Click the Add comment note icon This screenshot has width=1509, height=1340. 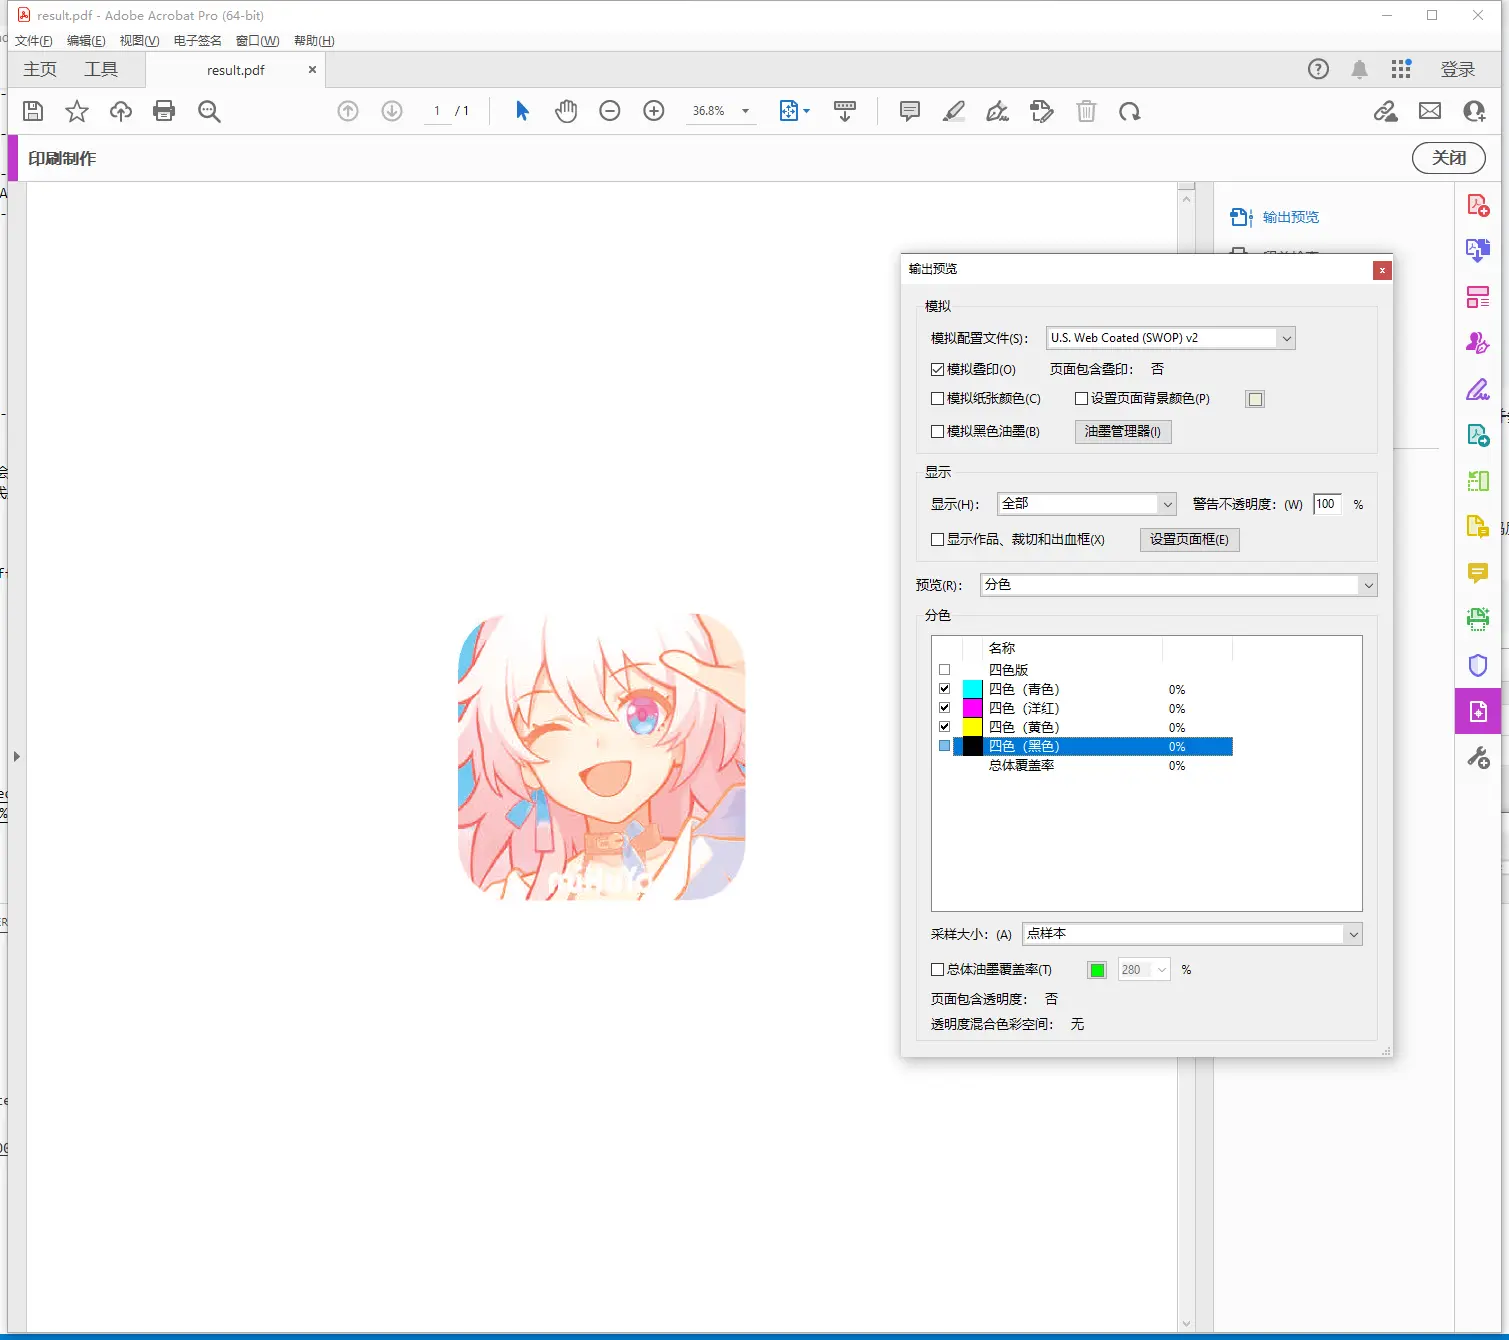click(909, 111)
